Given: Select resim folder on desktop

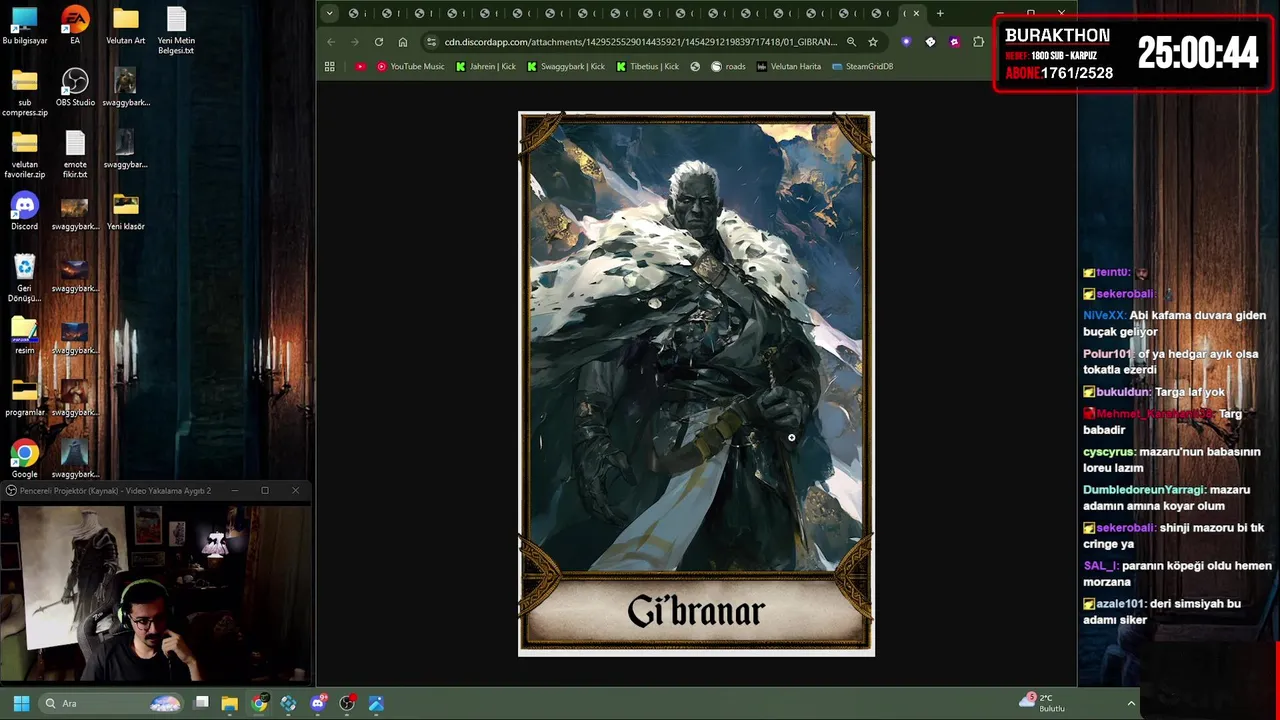Looking at the screenshot, I should coord(25,335).
